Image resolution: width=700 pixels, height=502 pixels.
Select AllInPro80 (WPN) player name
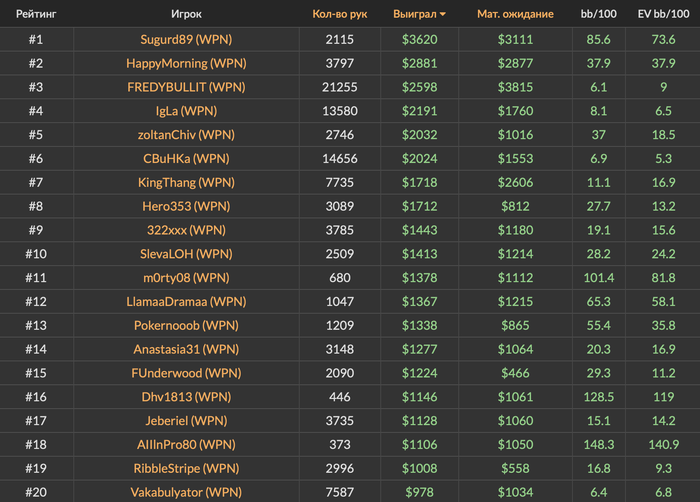pos(186,444)
